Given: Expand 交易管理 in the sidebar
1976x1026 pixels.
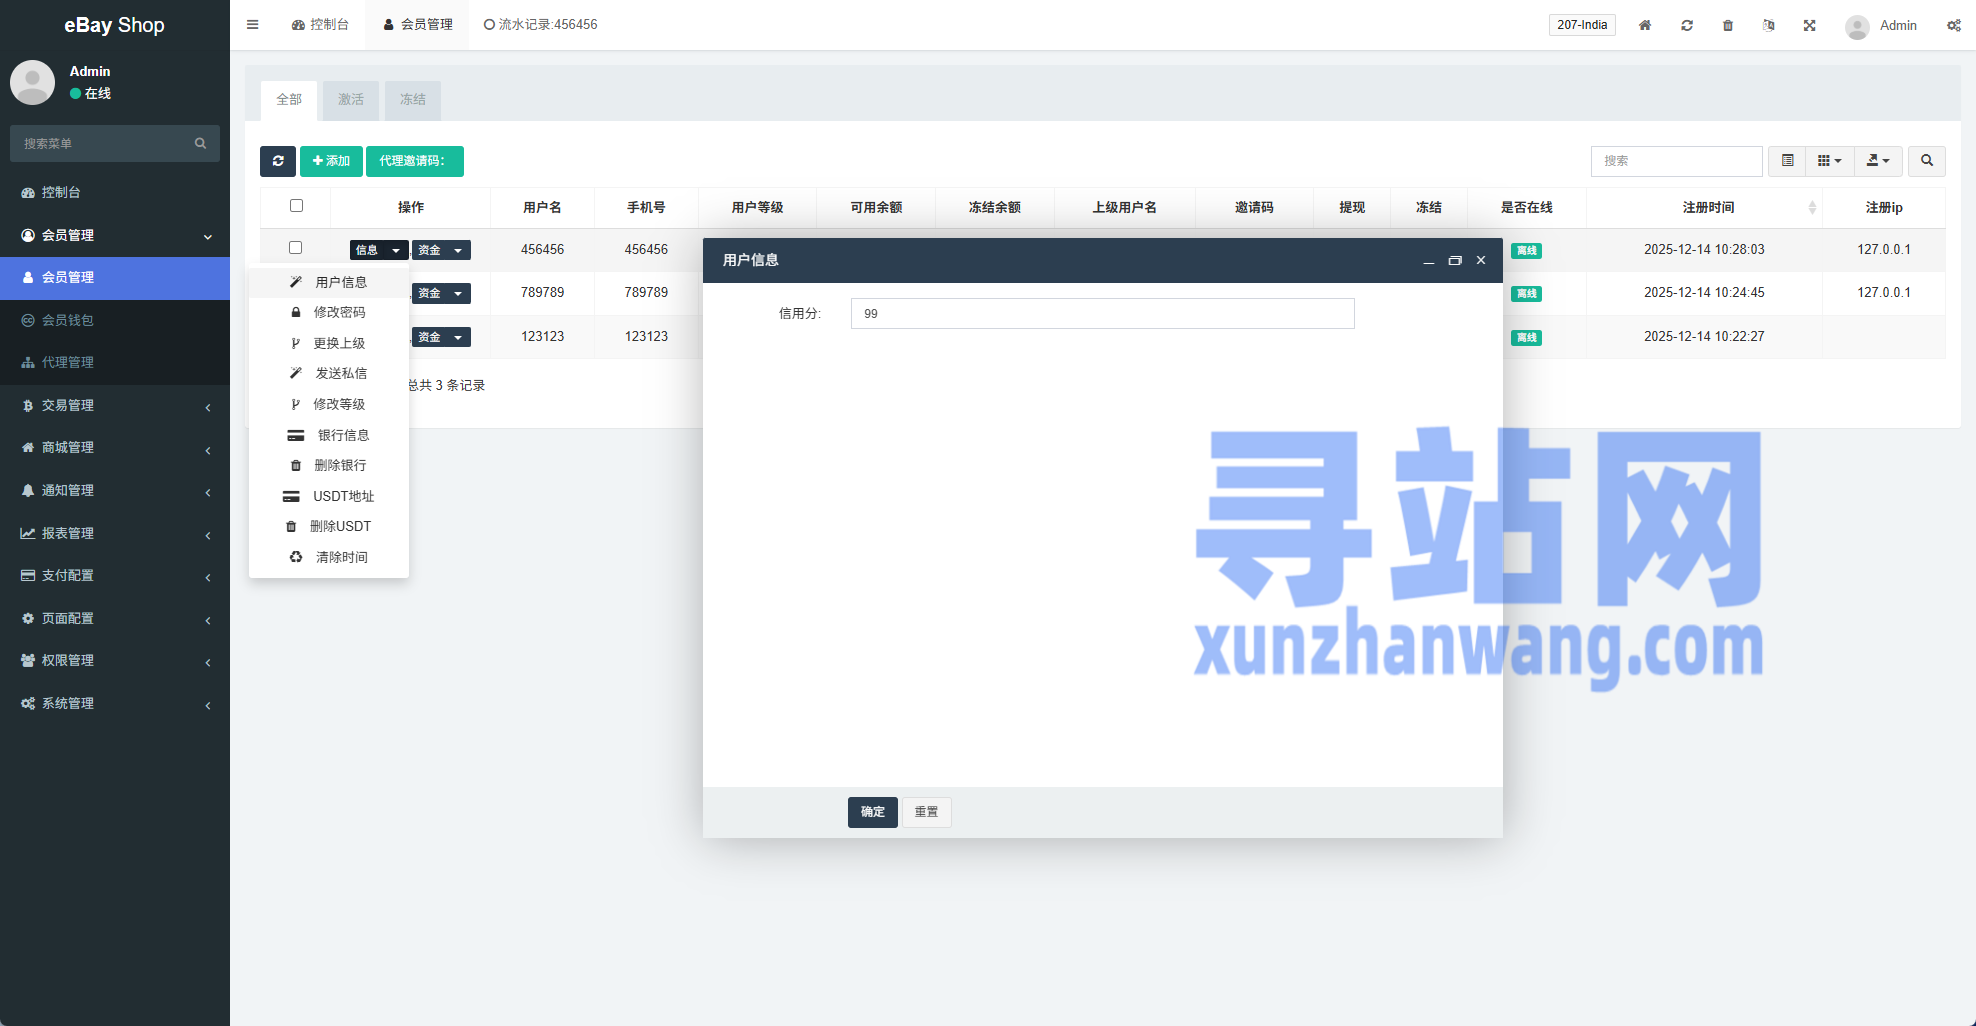Looking at the screenshot, I should click(115, 405).
